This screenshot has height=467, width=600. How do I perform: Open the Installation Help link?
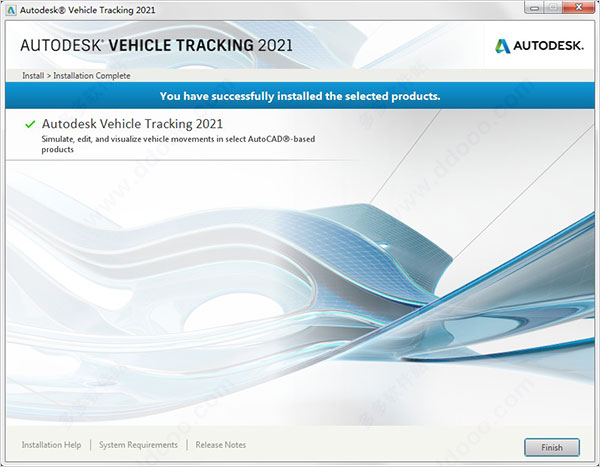(51, 445)
